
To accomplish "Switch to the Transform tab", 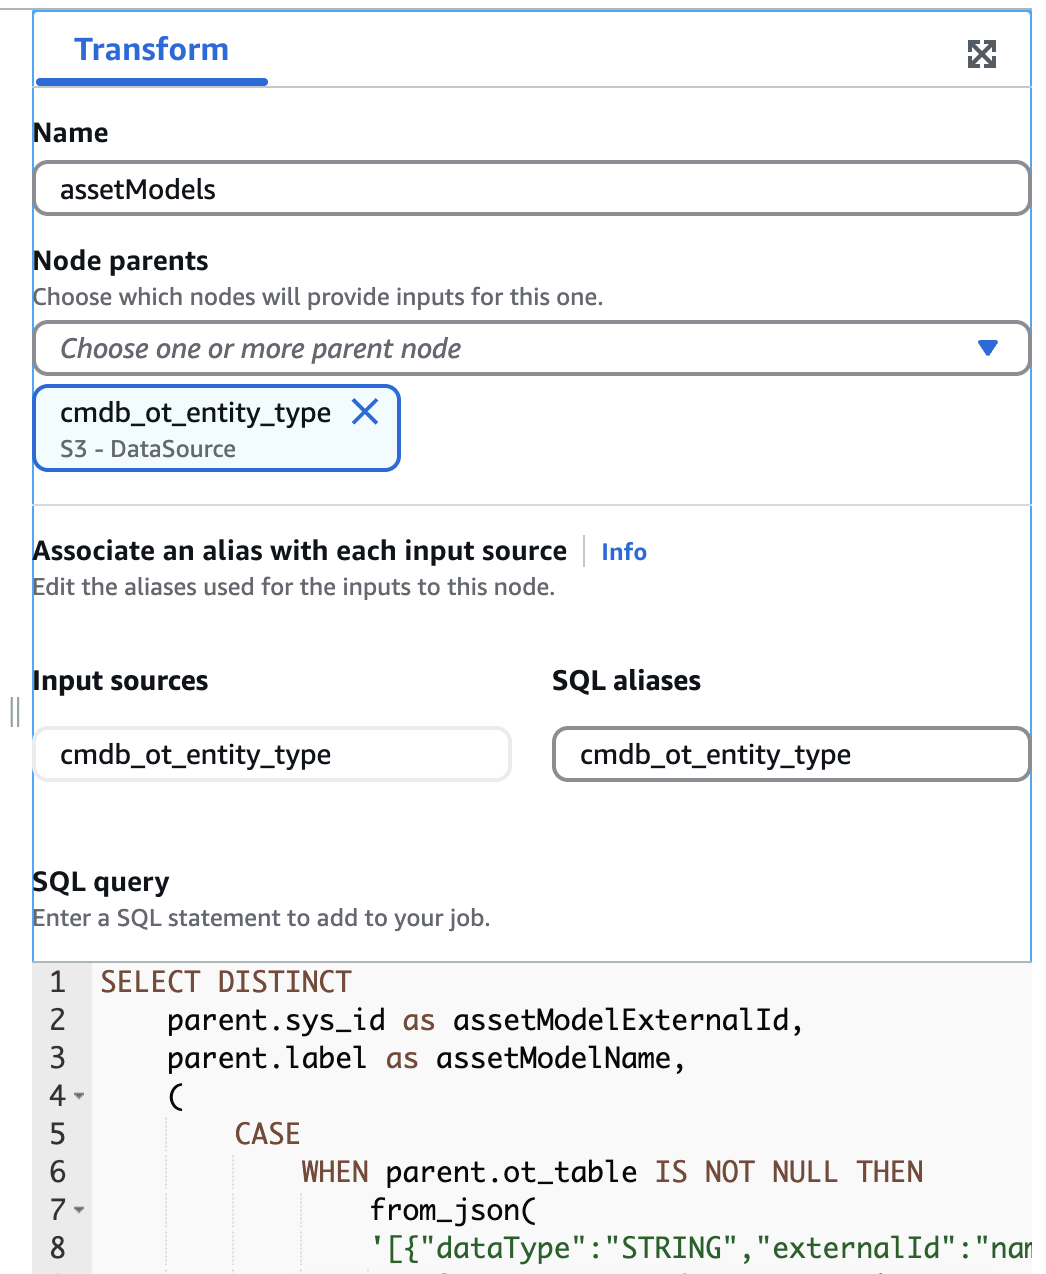I will click(151, 50).
